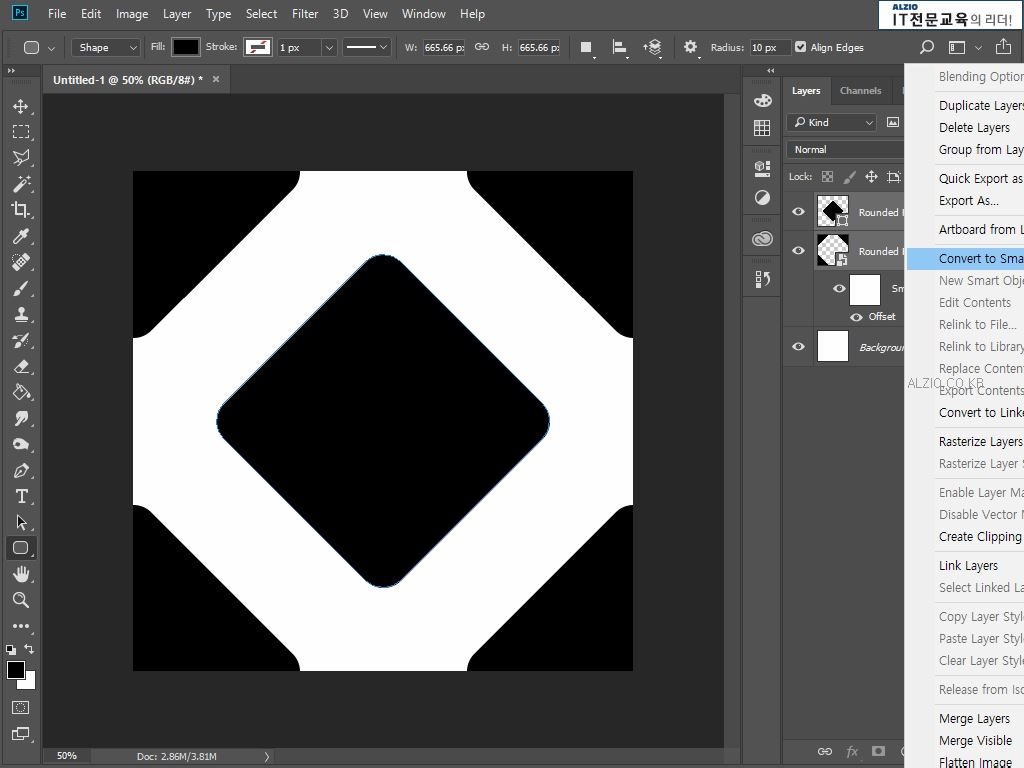
Task: Select the Magic Wand tool
Action: tap(21, 184)
